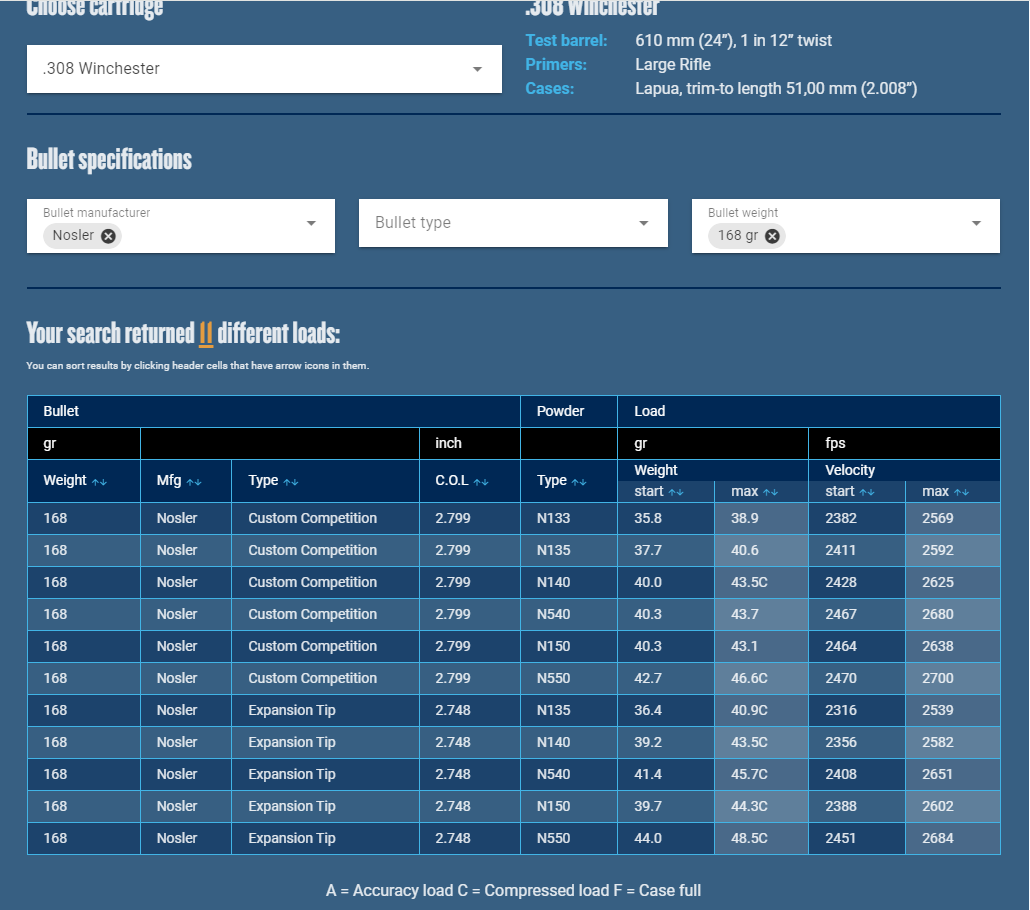Click the Lapua case trim length text
The image size is (1030, 910).
(776, 89)
